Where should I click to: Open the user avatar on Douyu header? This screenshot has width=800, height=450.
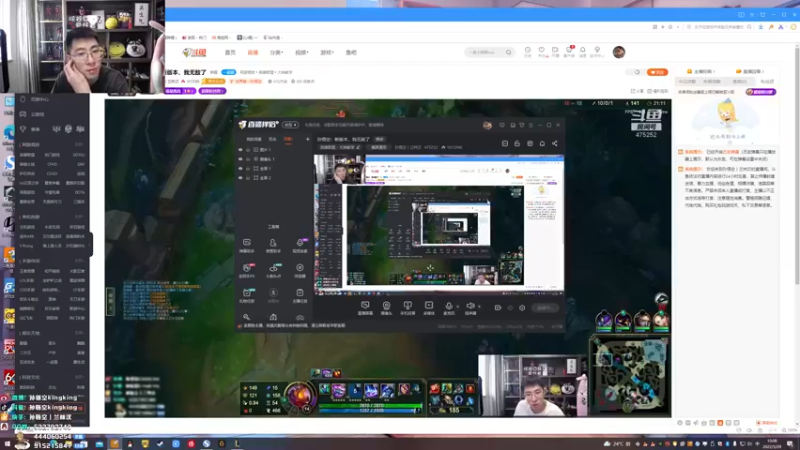(619, 52)
